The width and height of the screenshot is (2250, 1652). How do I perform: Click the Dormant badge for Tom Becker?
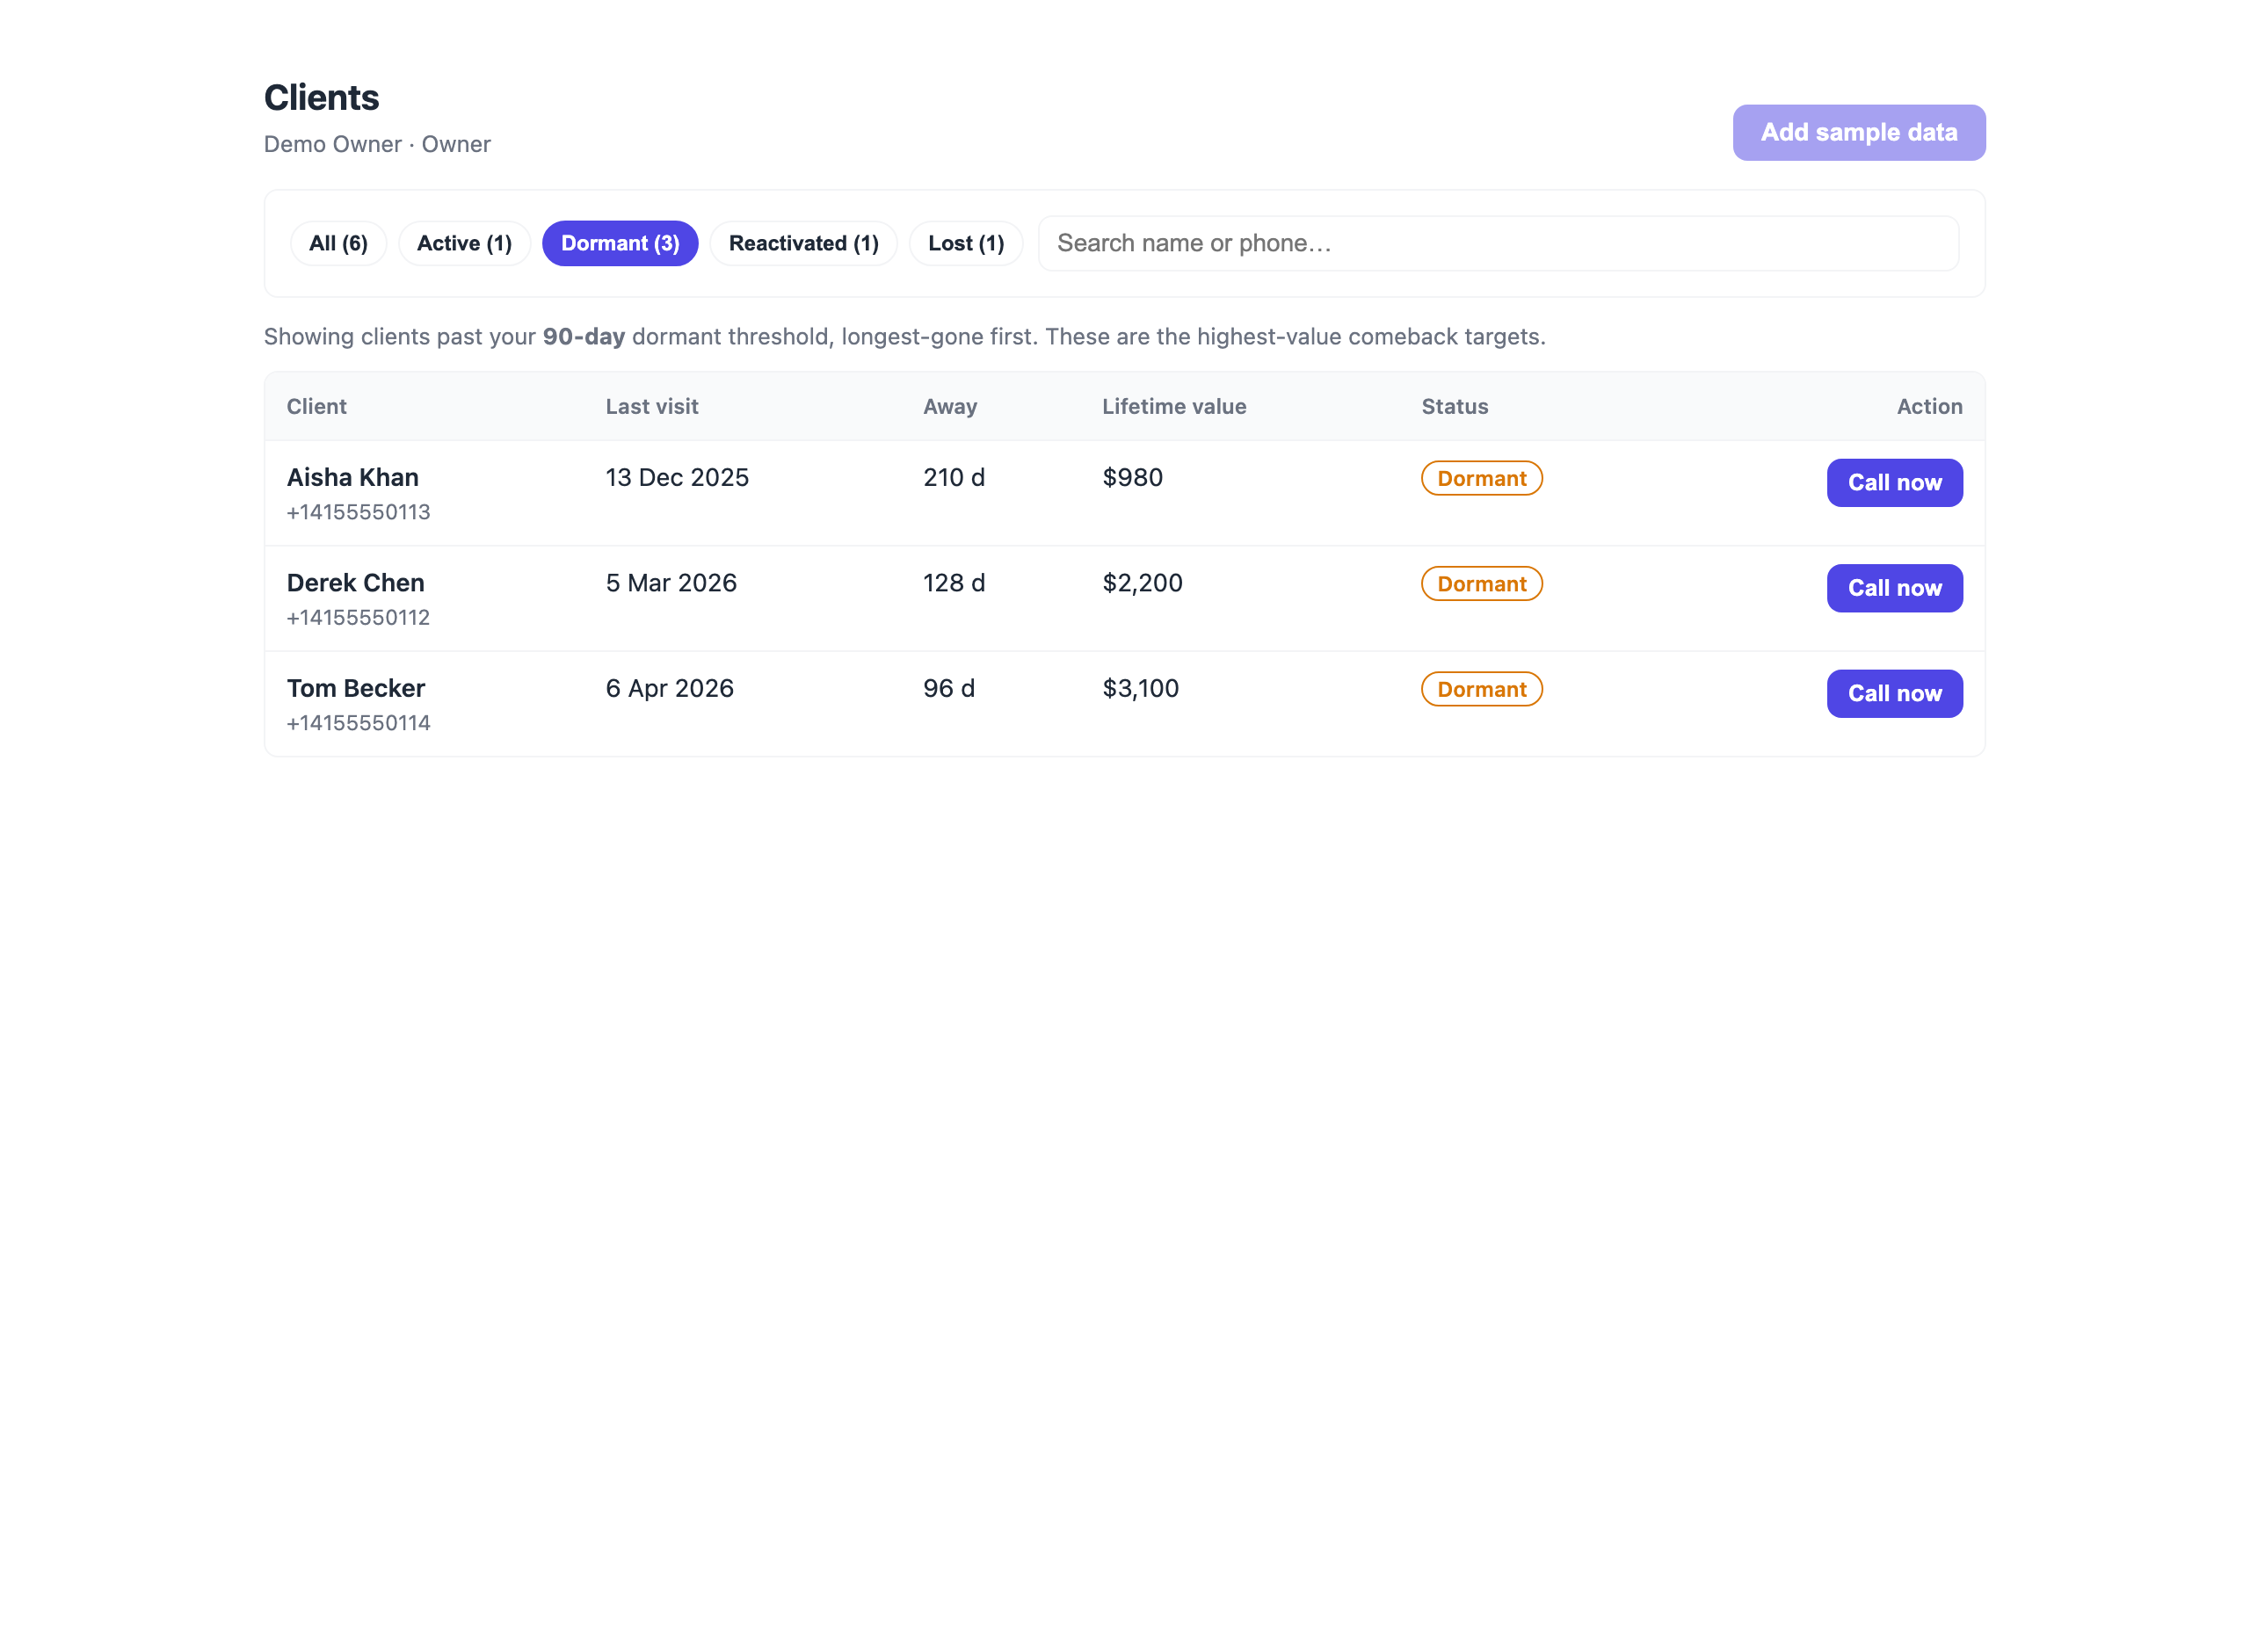[x=1481, y=689]
